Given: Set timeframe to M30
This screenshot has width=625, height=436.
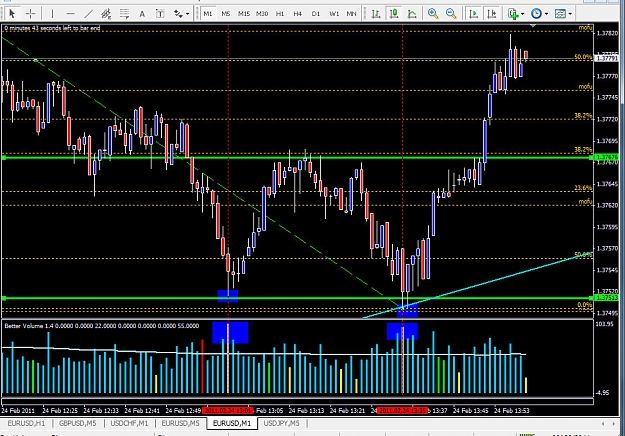Looking at the screenshot, I should coord(262,14).
